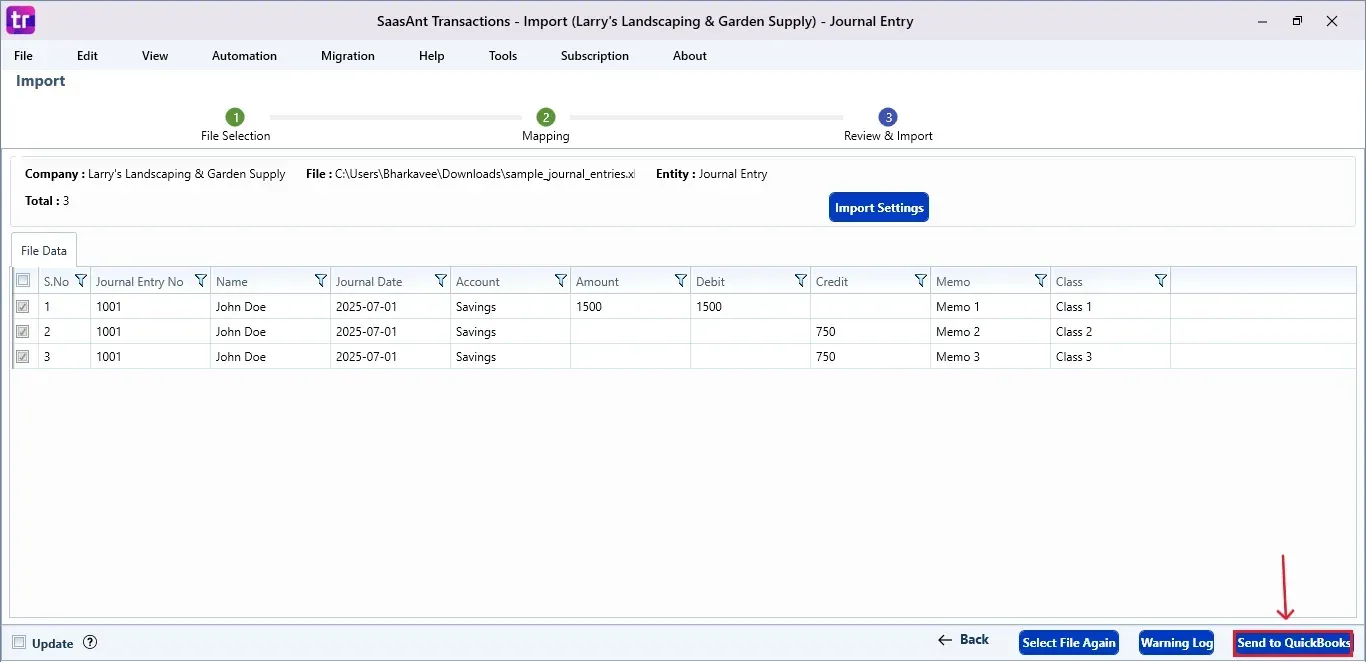Click the Savings account cell in row 3

[510, 356]
